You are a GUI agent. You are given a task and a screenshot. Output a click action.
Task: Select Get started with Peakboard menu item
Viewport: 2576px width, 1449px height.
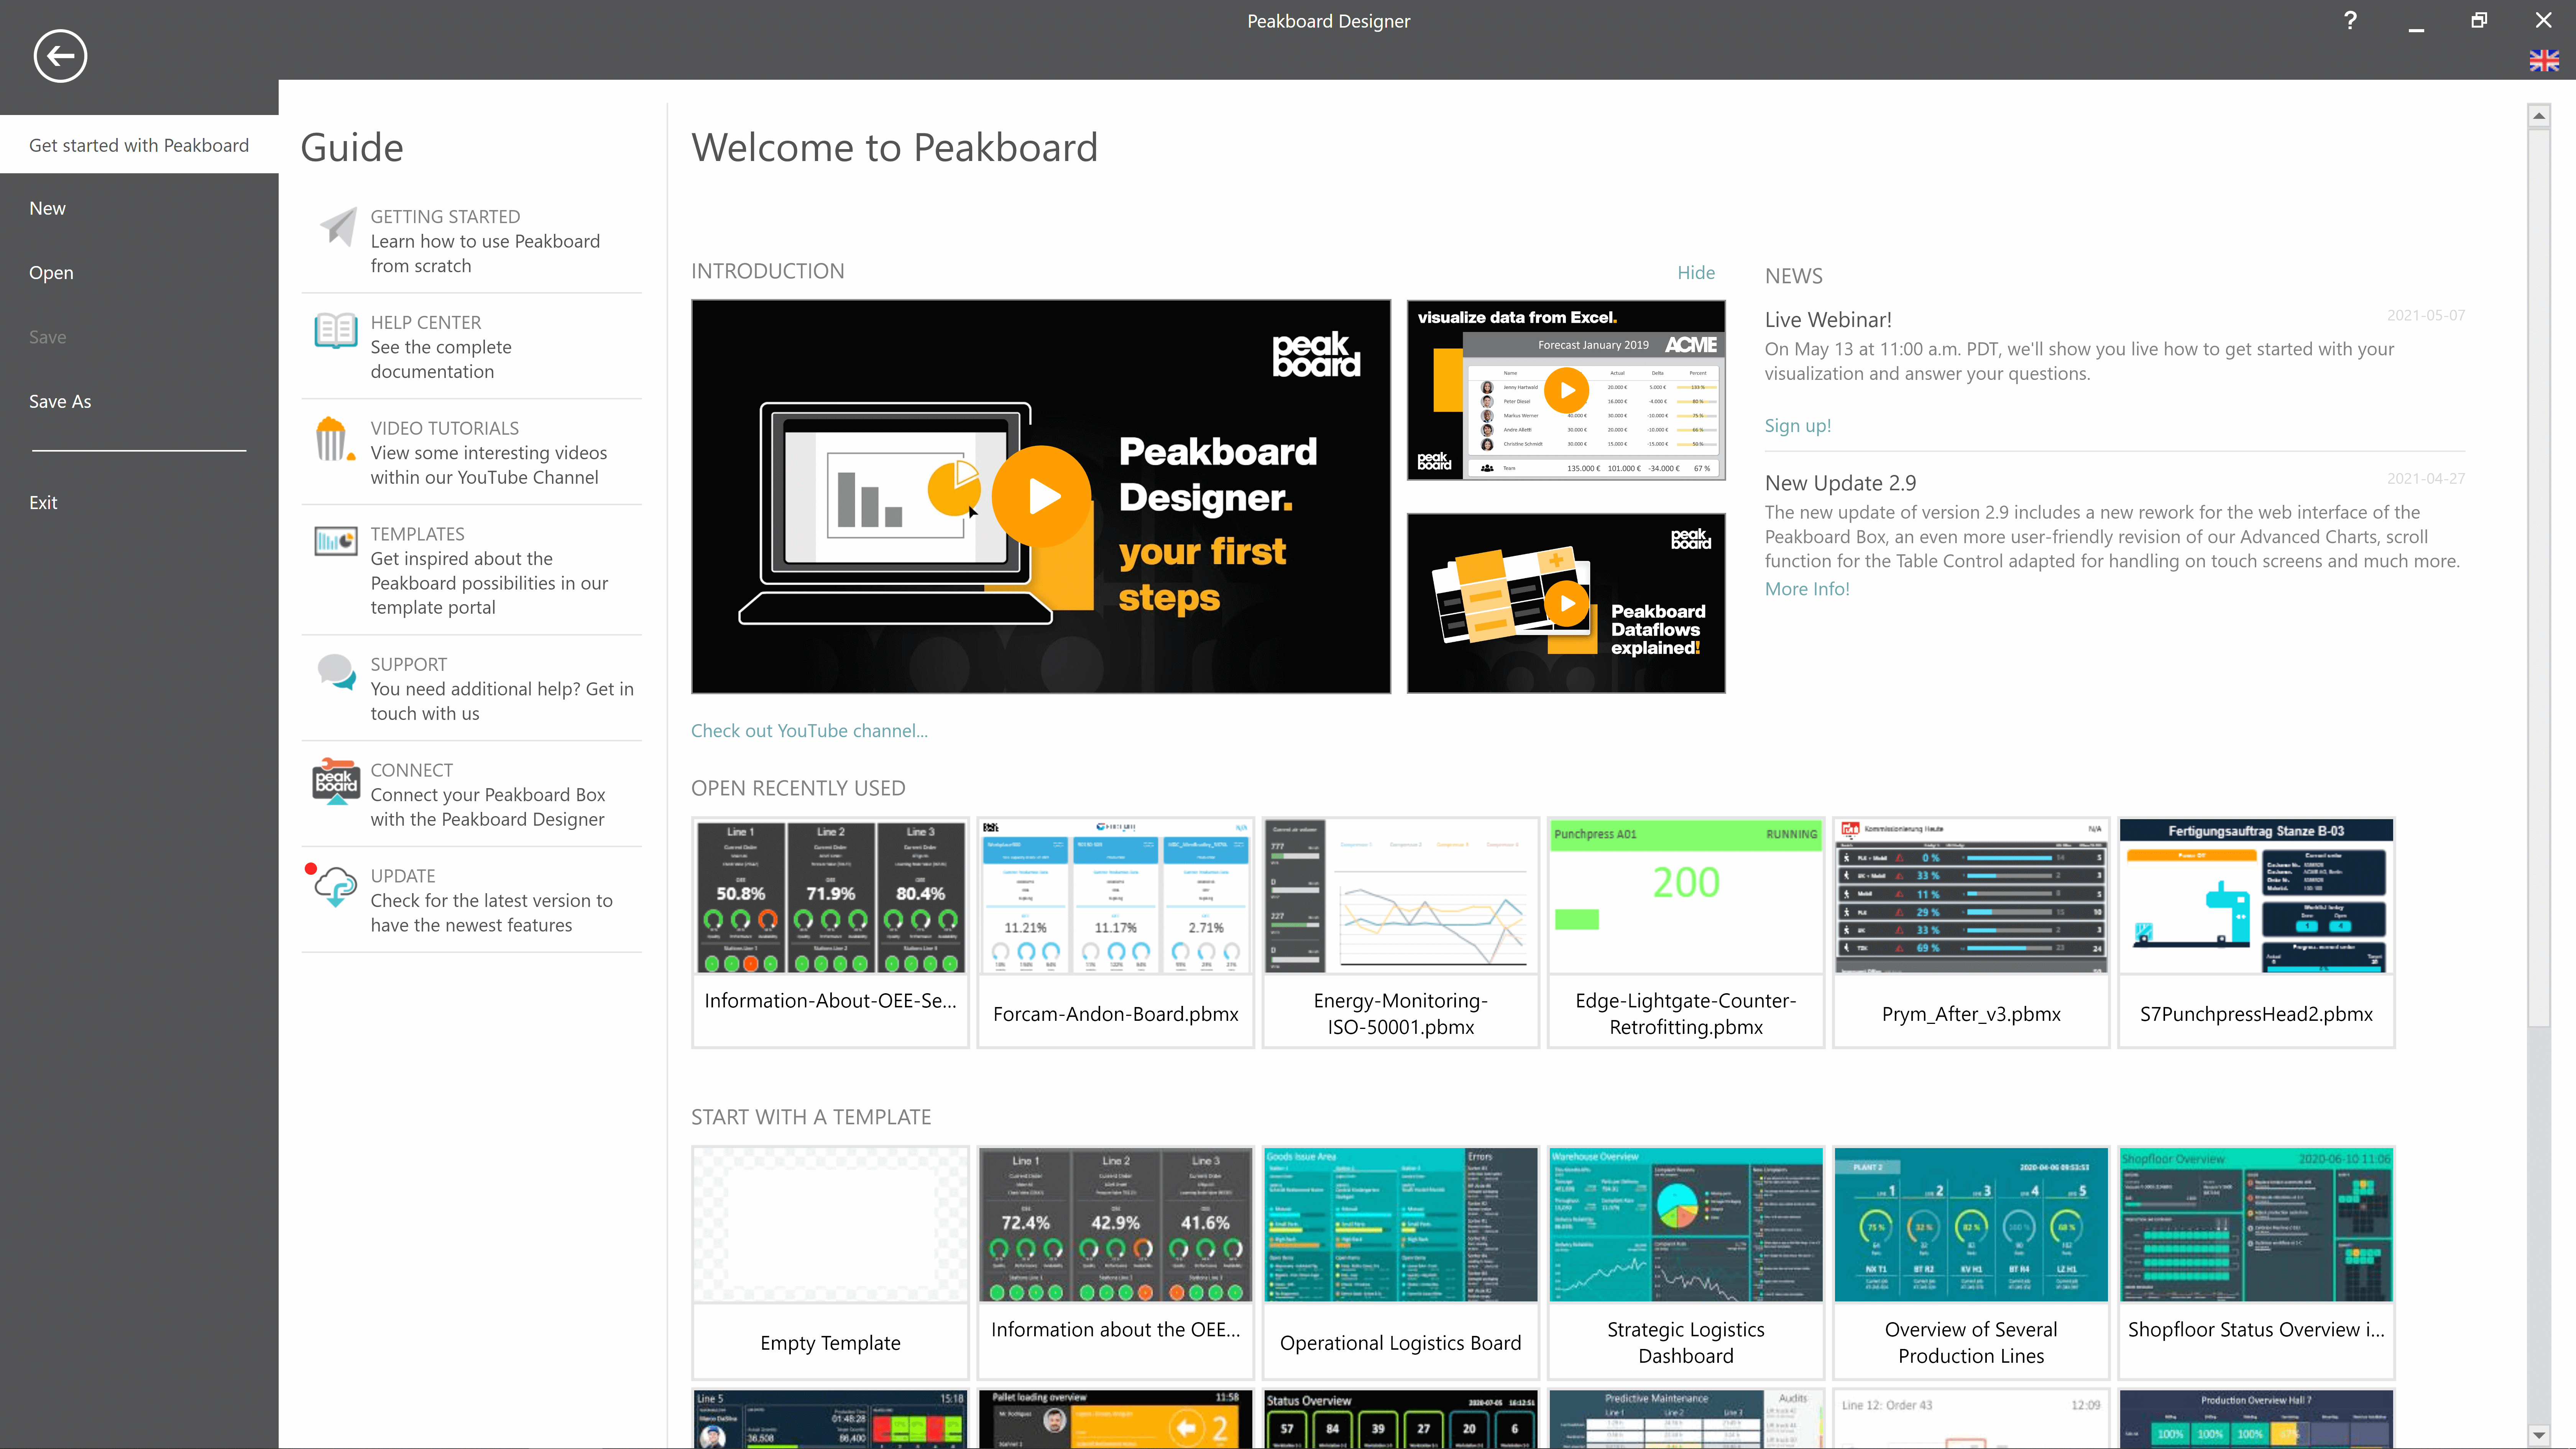click(139, 145)
